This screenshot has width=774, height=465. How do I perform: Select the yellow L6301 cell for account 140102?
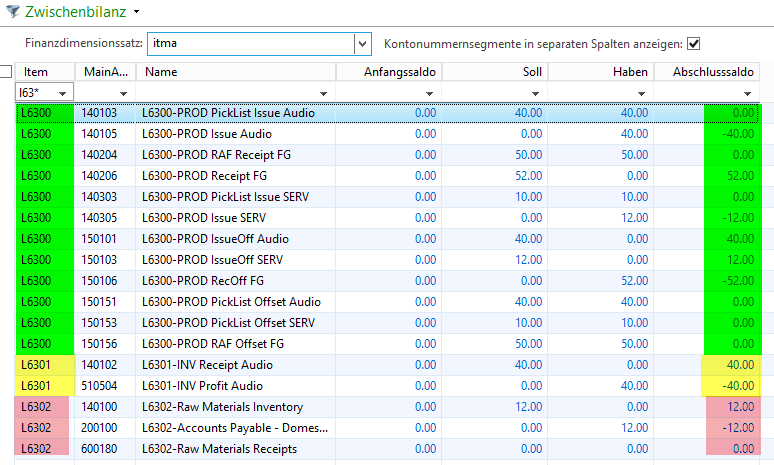point(44,366)
